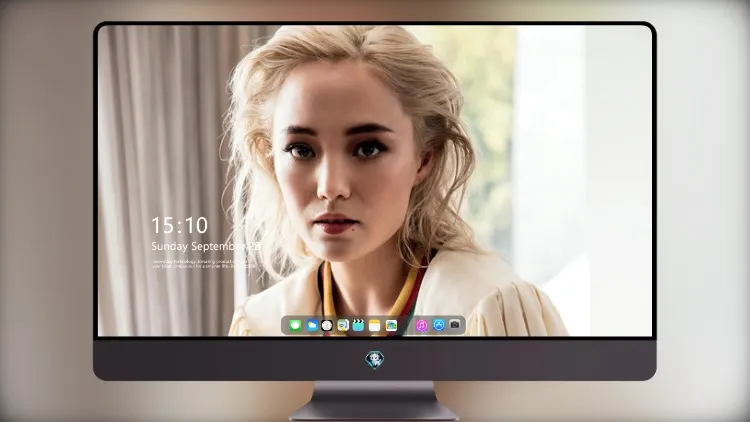The height and width of the screenshot is (422, 750).
Task: Open the Camera app in dock
Action: point(455,325)
